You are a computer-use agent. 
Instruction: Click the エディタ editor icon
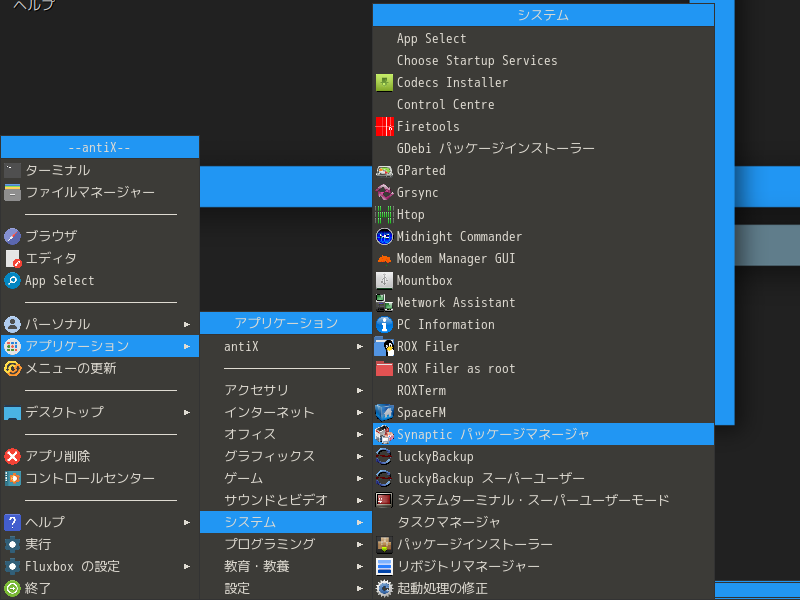click(x=12, y=259)
